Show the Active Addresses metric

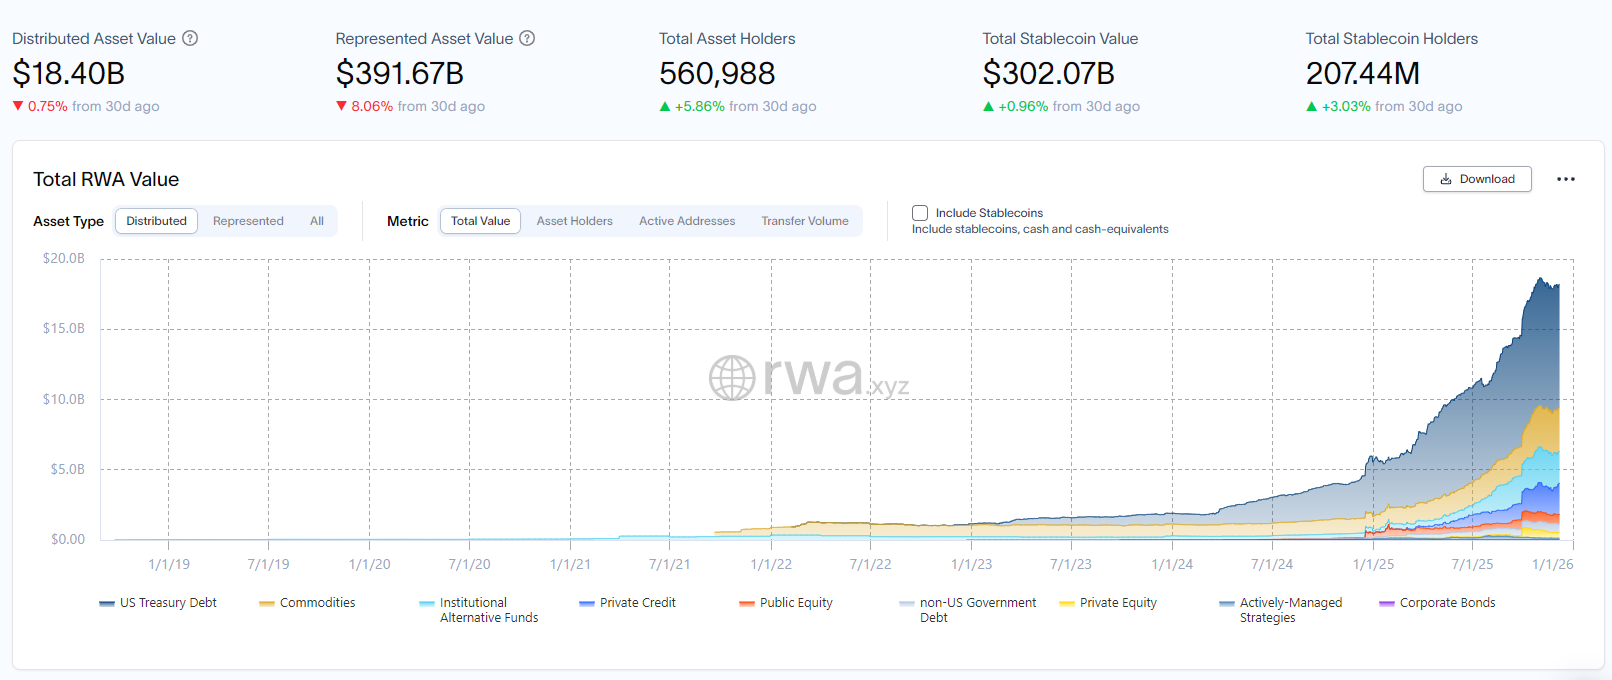687,221
